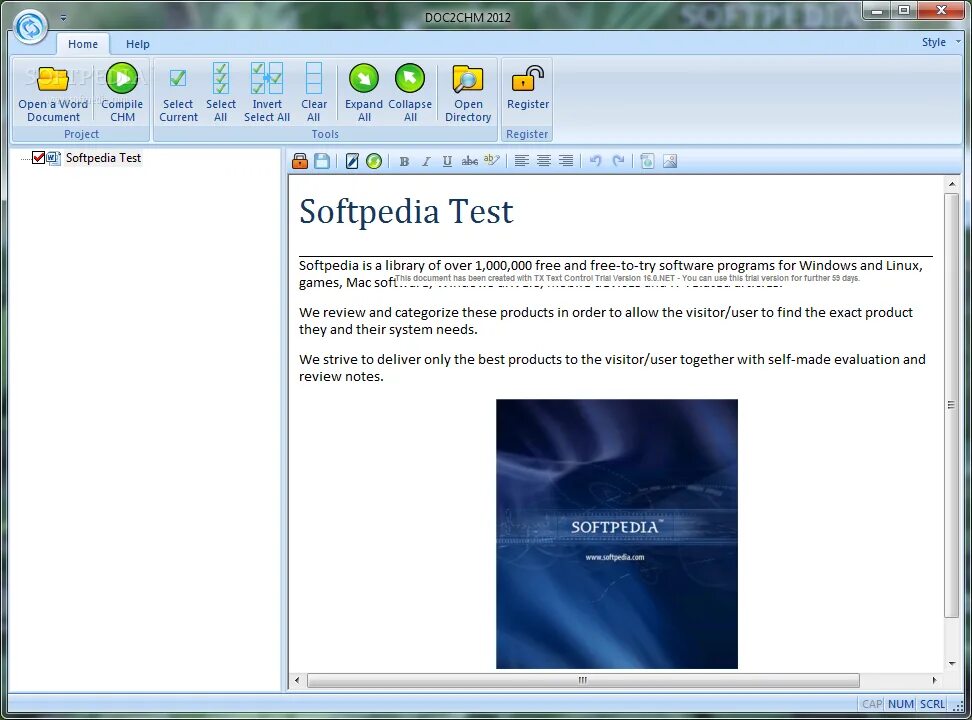Click the NUM status bar indicator

pyautogui.click(x=900, y=704)
